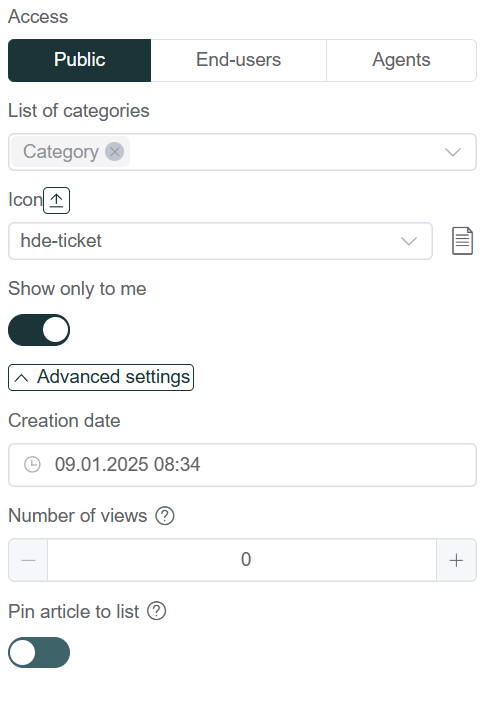The image size is (484, 719).
Task: Open help for Number of views
Action: click(x=165, y=516)
